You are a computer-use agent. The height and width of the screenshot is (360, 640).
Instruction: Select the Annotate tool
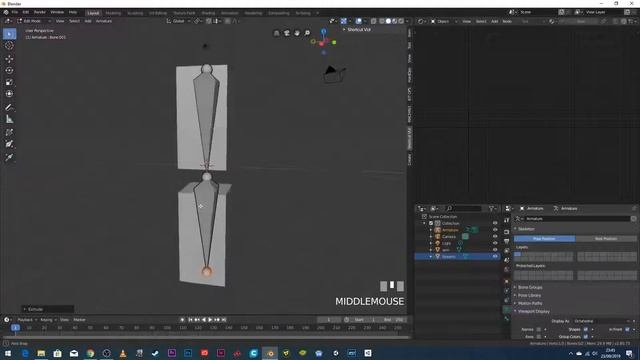click(9, 107)
